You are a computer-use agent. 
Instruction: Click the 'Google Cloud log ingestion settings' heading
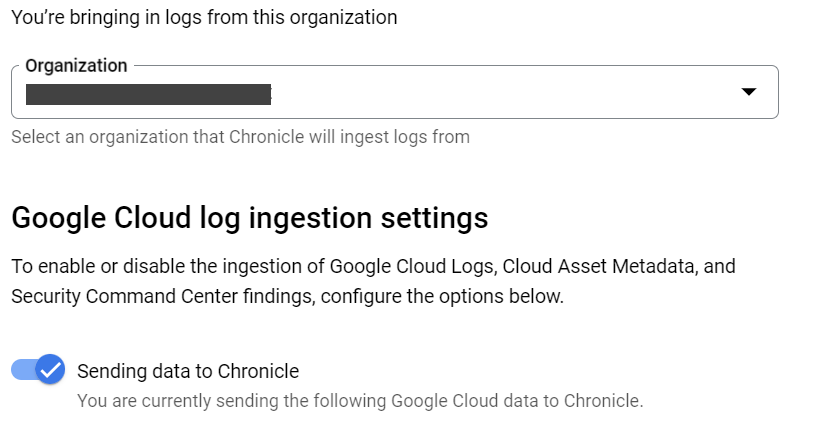[x=249, y=217]
